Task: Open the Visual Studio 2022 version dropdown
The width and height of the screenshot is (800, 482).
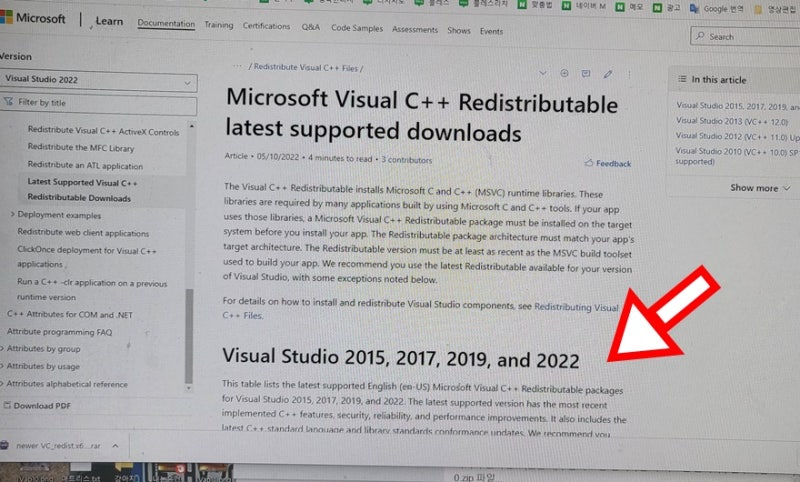Action: coord(98,81)
